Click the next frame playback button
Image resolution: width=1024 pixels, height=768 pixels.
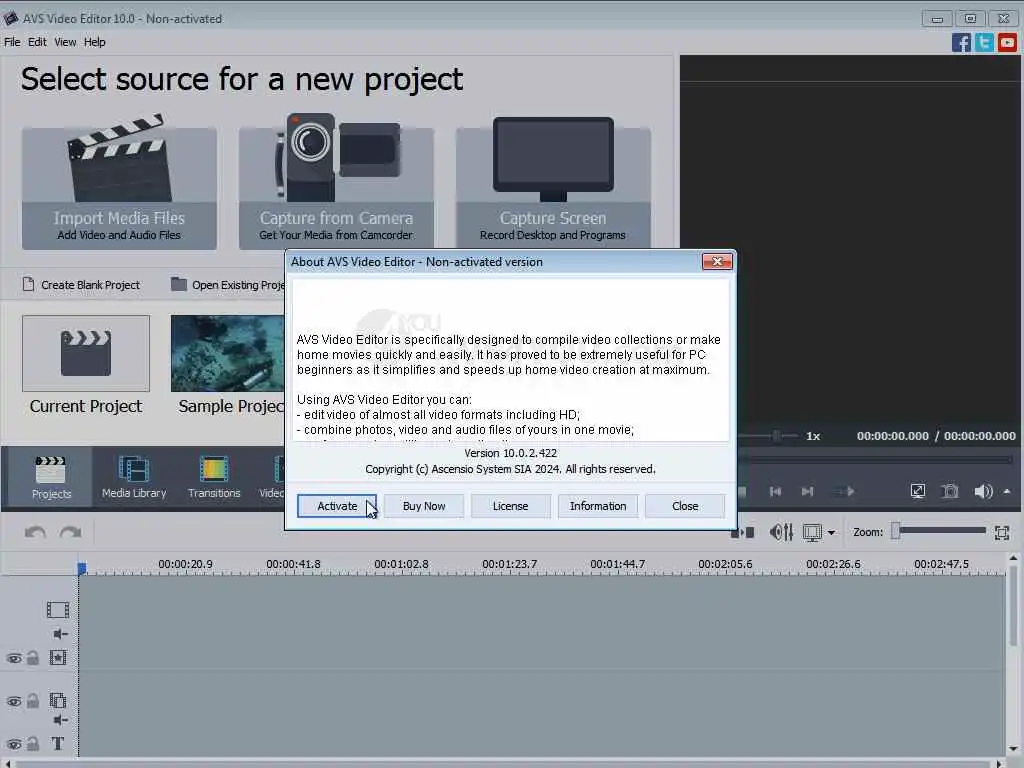click(x=808, y=491)
